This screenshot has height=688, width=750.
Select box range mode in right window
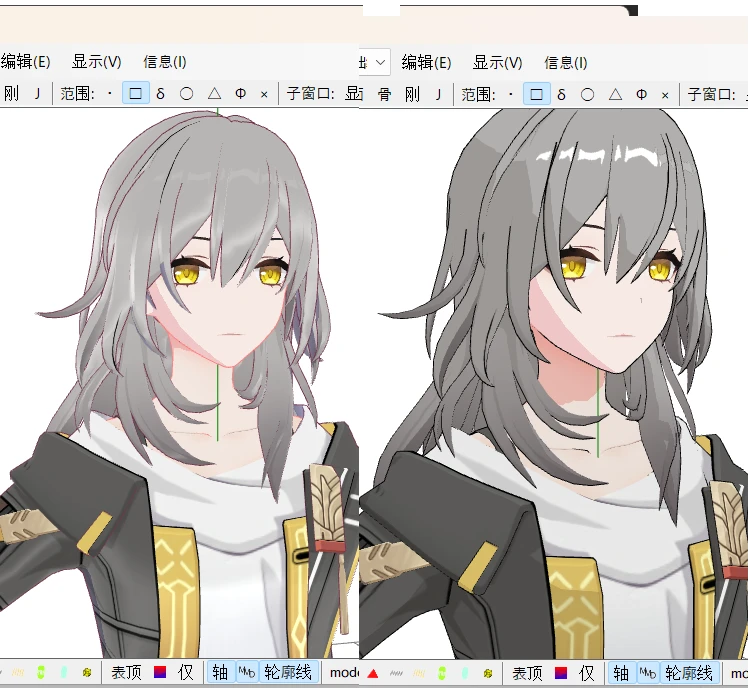[536, 94]
